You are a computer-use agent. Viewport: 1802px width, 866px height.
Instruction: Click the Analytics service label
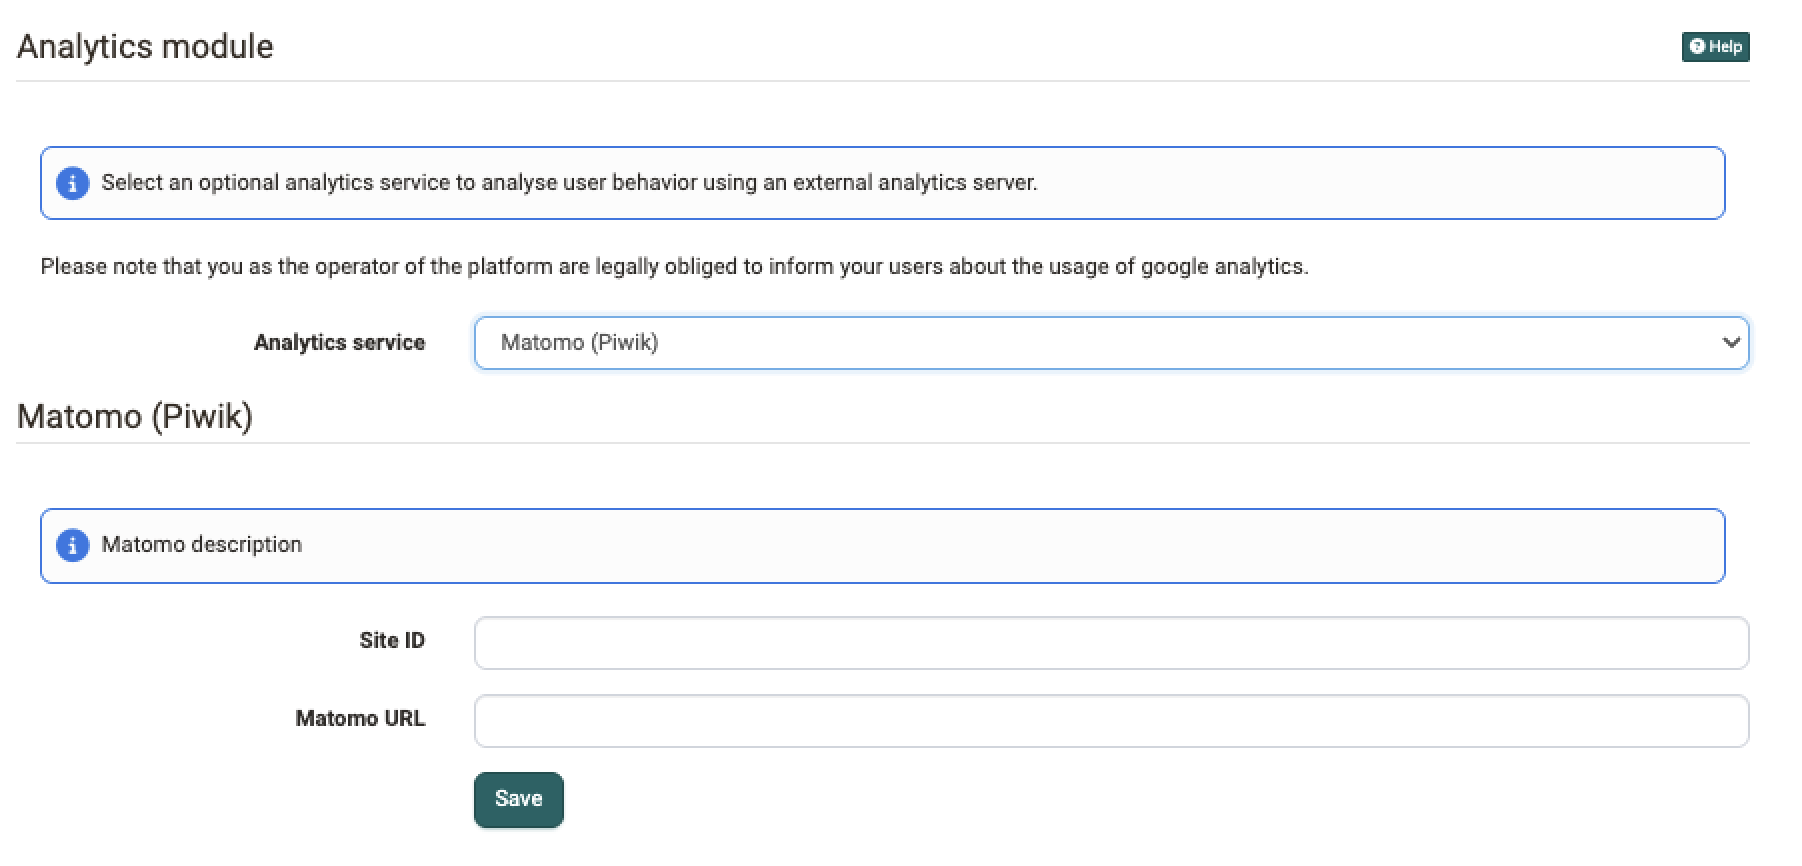click(339, 343)
